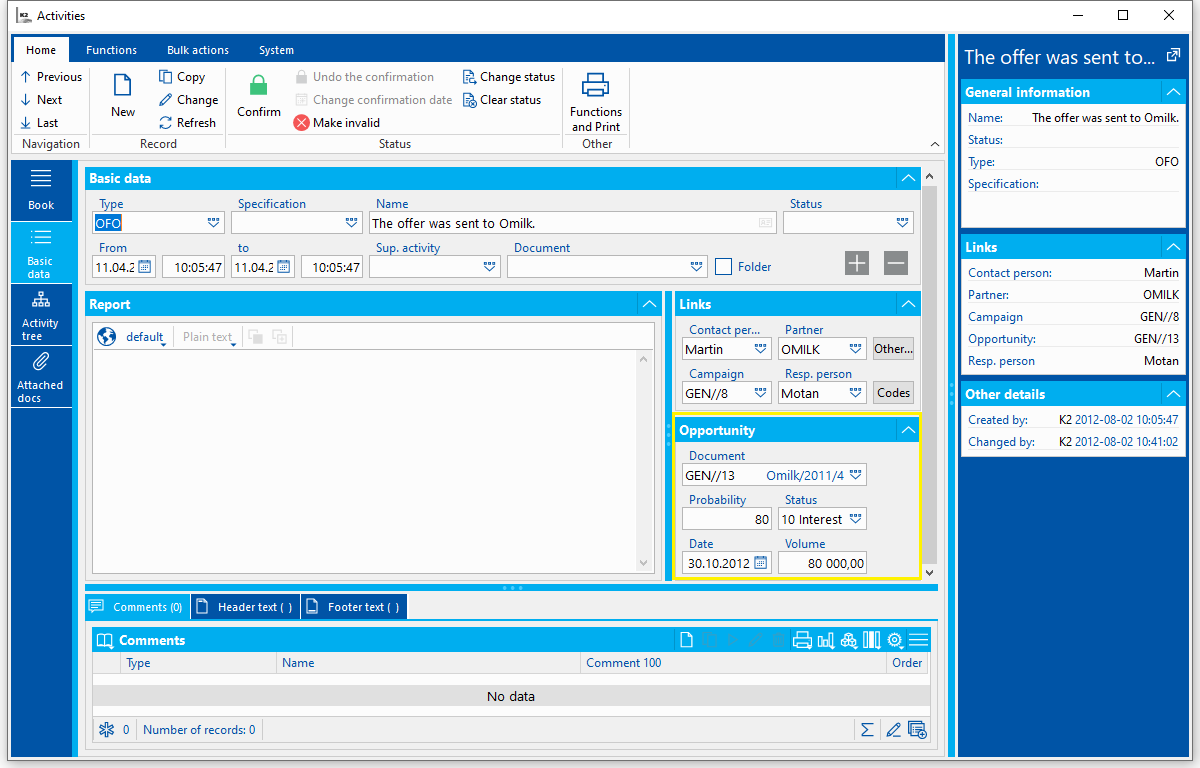Viewport: 1200px width, 768px height.
Task: Open Opportunity Date calendar picker
Action: coord(761,563)
